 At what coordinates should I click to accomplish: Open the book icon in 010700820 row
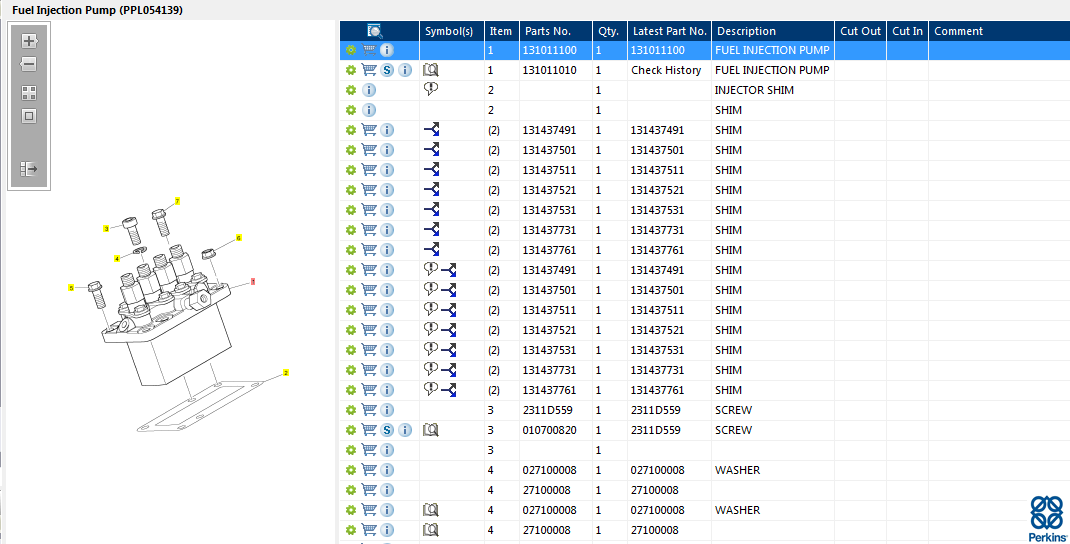tap(431, 430)
